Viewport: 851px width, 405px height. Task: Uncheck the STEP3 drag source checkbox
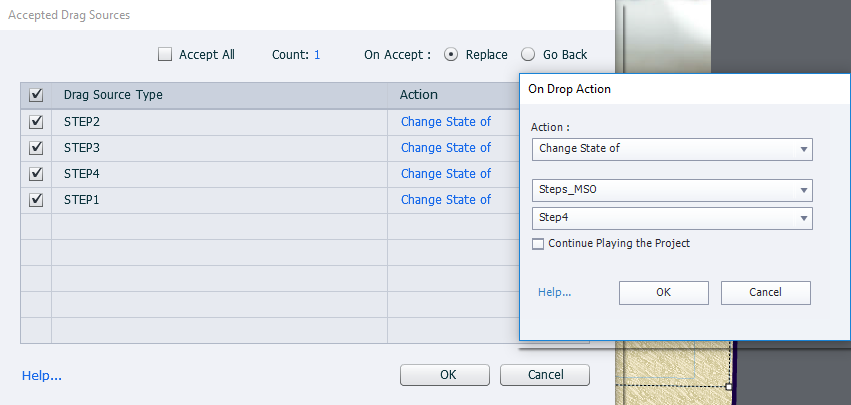coord(37,148)
